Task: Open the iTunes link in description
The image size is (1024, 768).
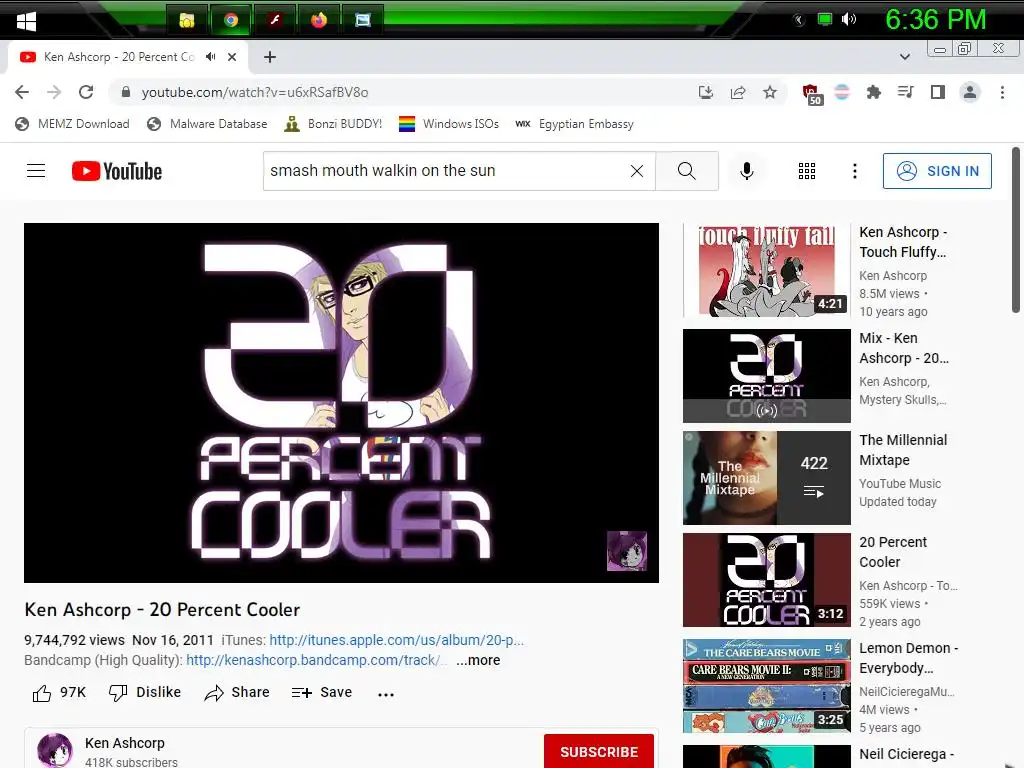Action: (x=396, y=640)
